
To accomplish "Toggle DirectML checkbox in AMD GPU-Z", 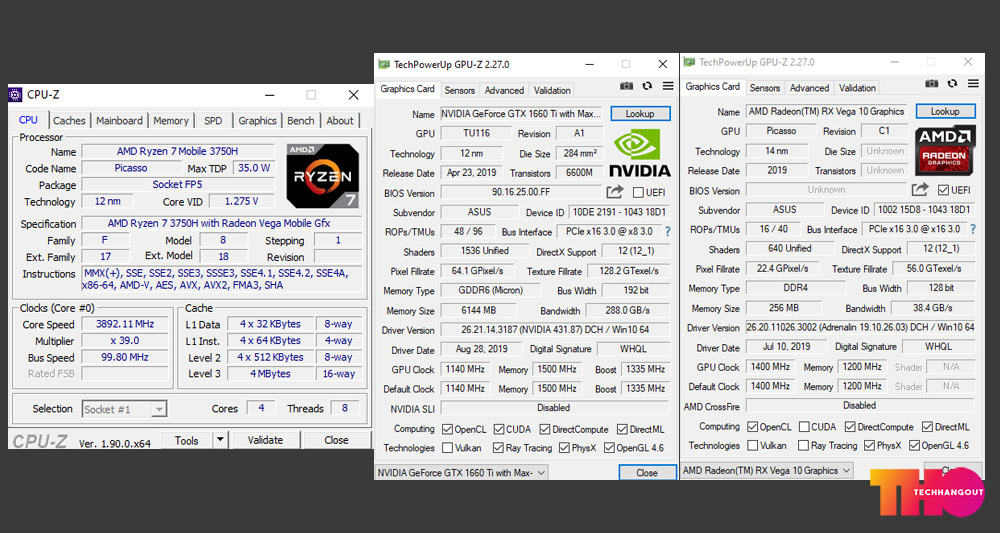I will point(927,427).
